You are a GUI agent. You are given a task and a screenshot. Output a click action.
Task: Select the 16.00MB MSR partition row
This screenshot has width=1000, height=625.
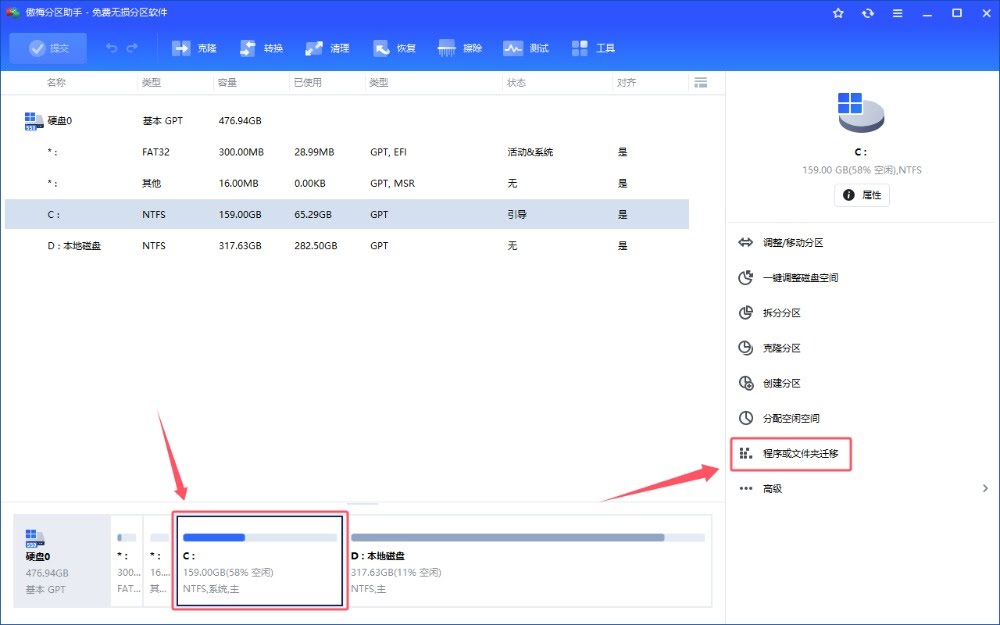click(x=347, y=183)
